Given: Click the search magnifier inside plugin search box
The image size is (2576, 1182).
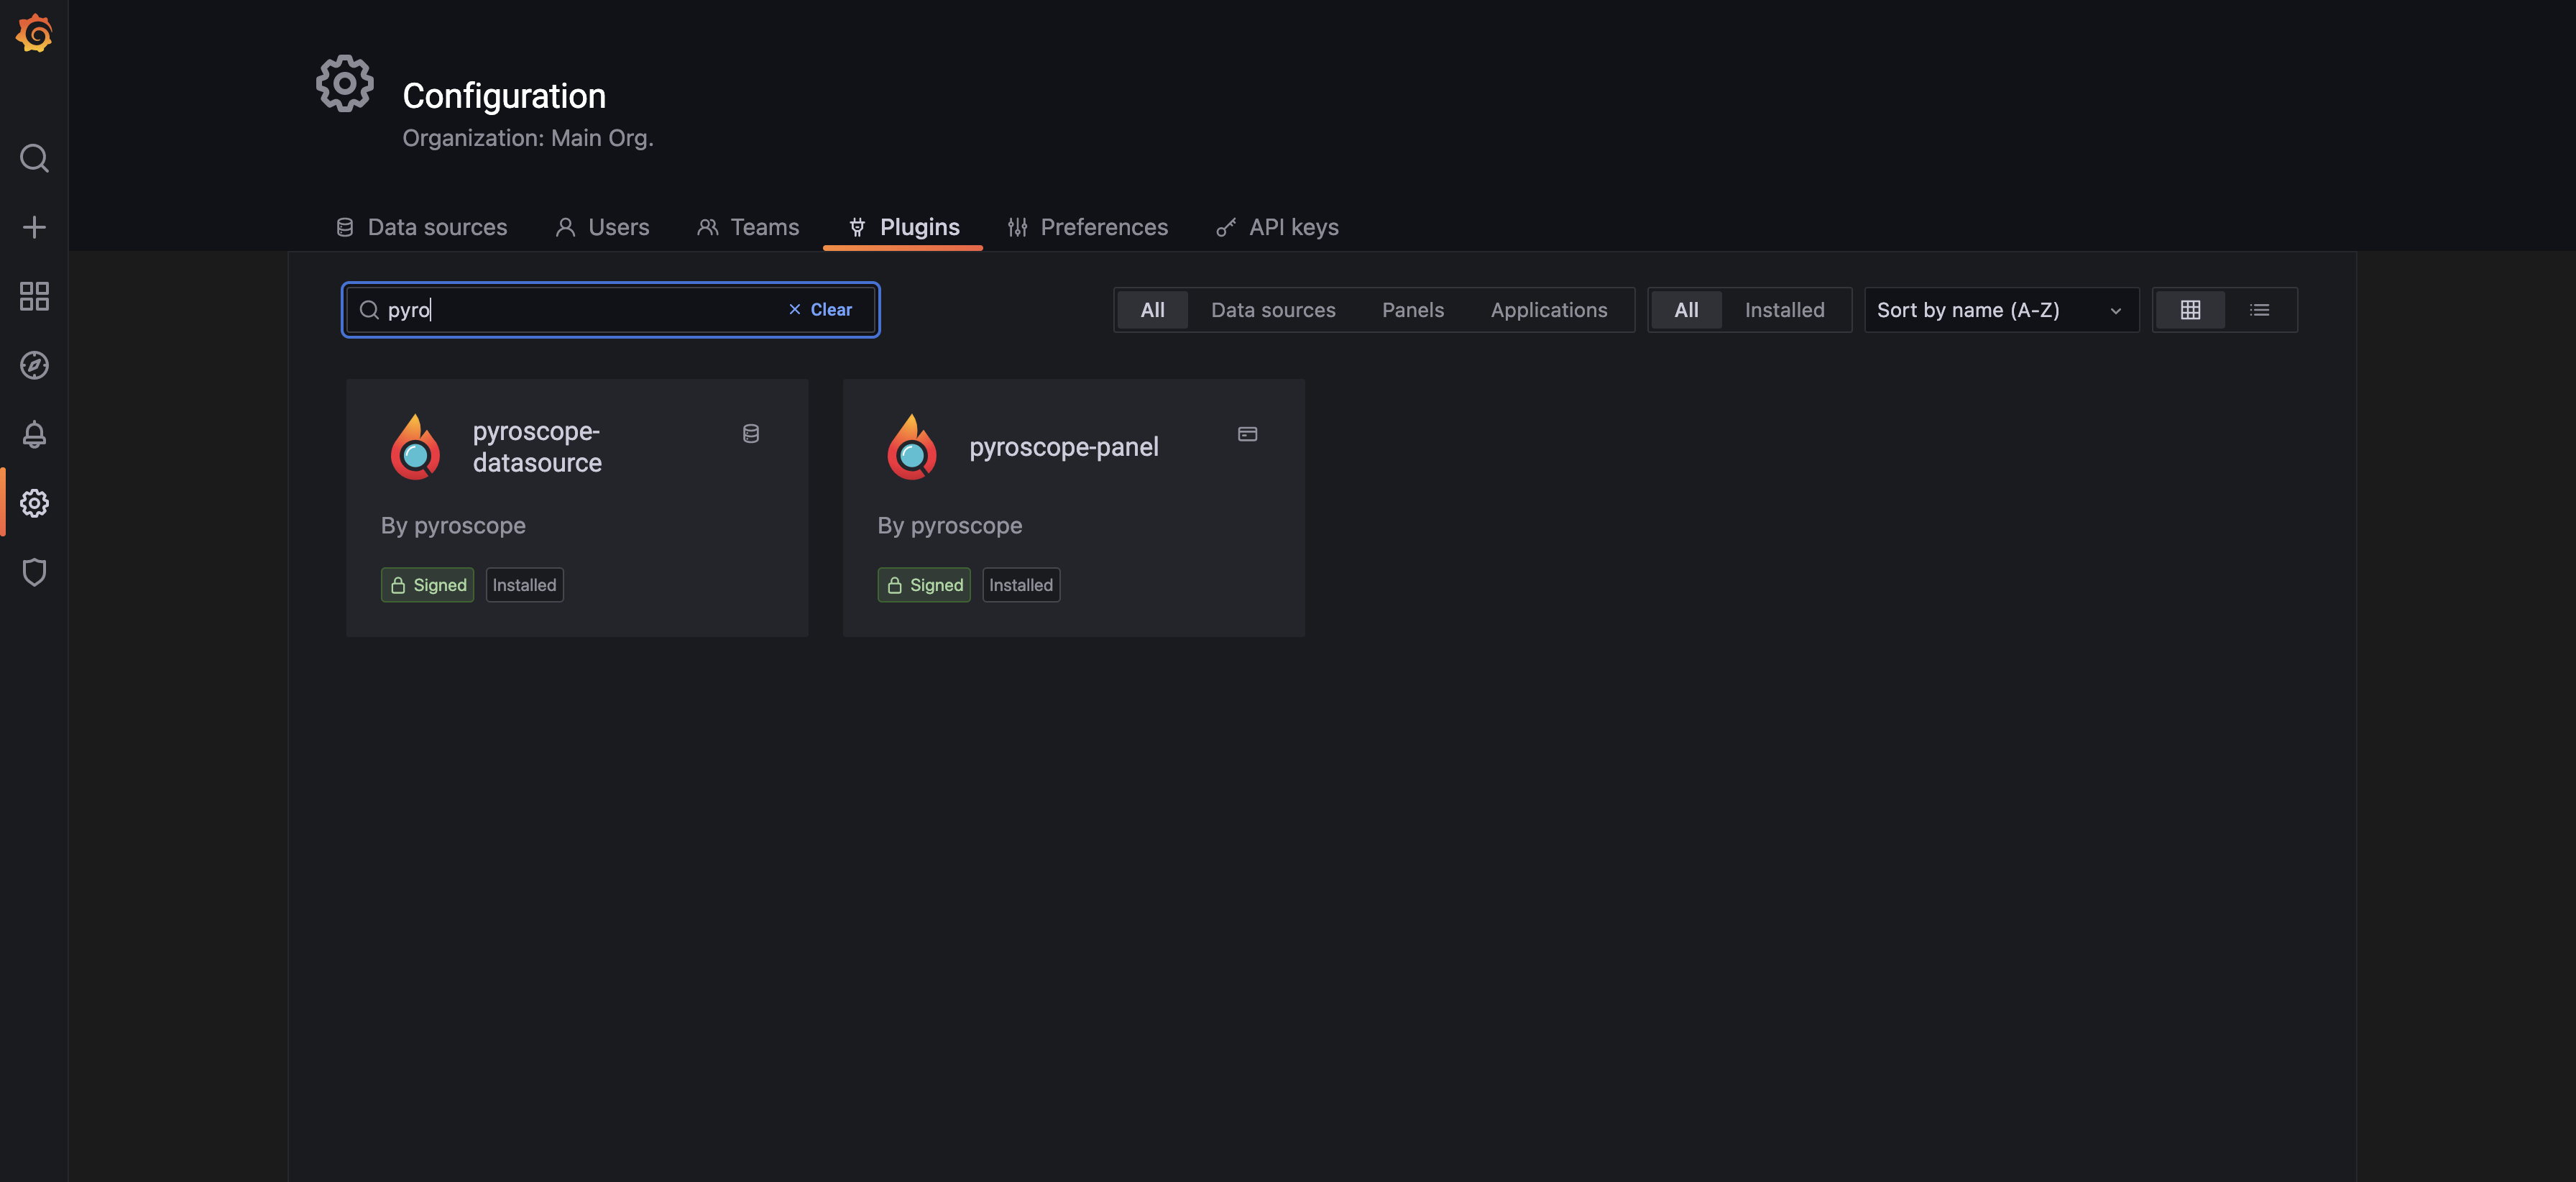Looking at the screenshot, I should pos(369,310).
